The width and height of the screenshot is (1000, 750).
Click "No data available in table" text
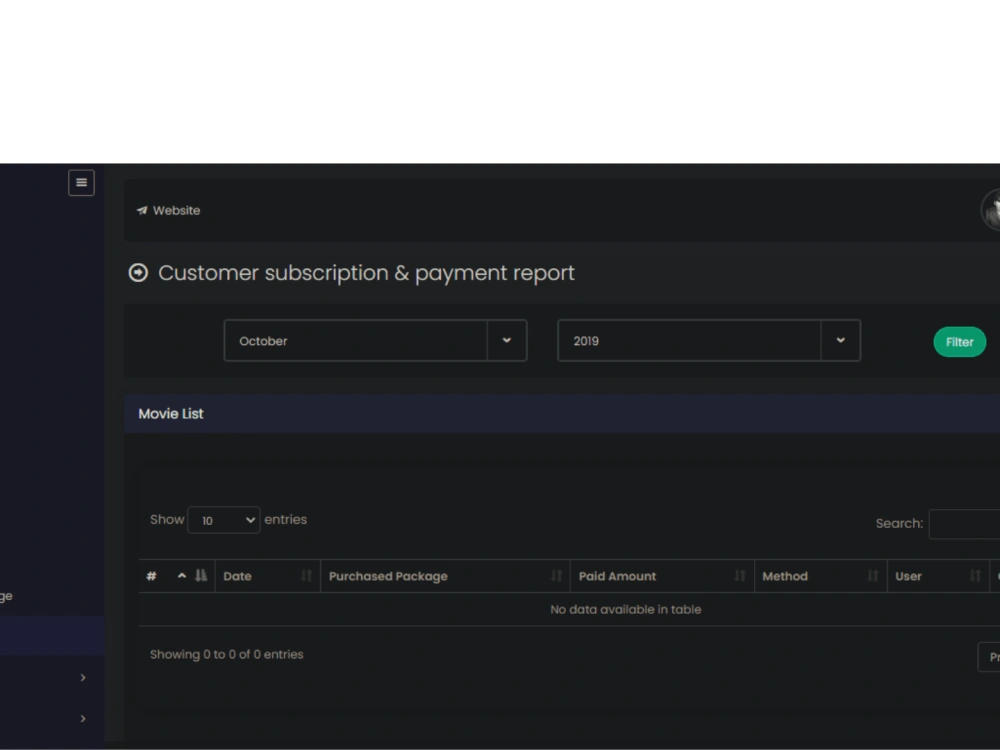point(626,610)
